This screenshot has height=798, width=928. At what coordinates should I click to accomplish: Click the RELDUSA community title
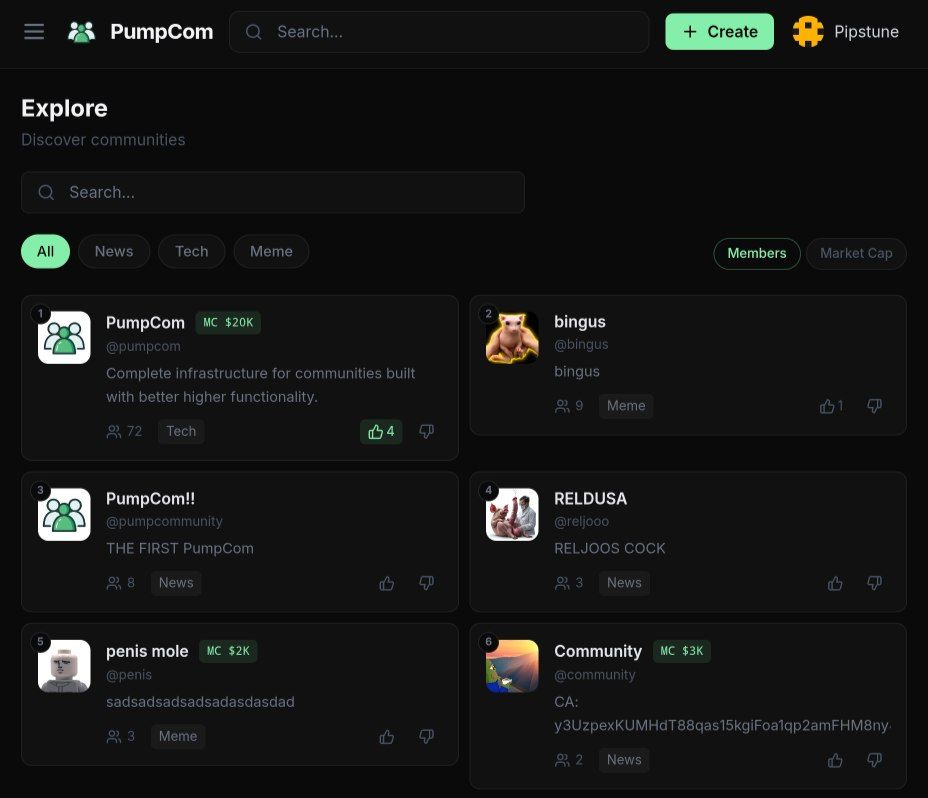point(590,498)
